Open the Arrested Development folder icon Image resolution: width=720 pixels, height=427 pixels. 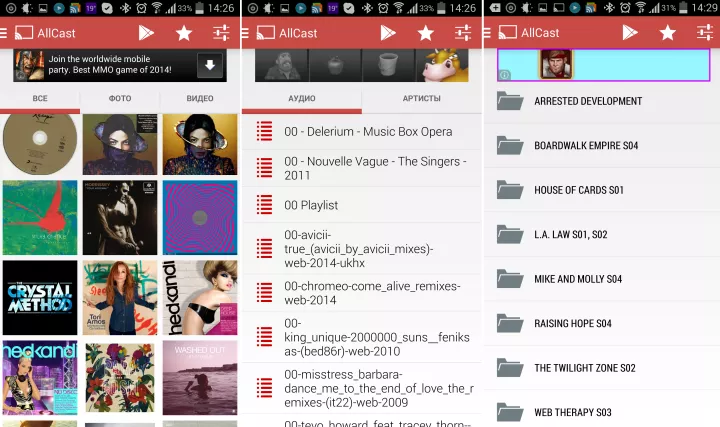tap(510, 101)
